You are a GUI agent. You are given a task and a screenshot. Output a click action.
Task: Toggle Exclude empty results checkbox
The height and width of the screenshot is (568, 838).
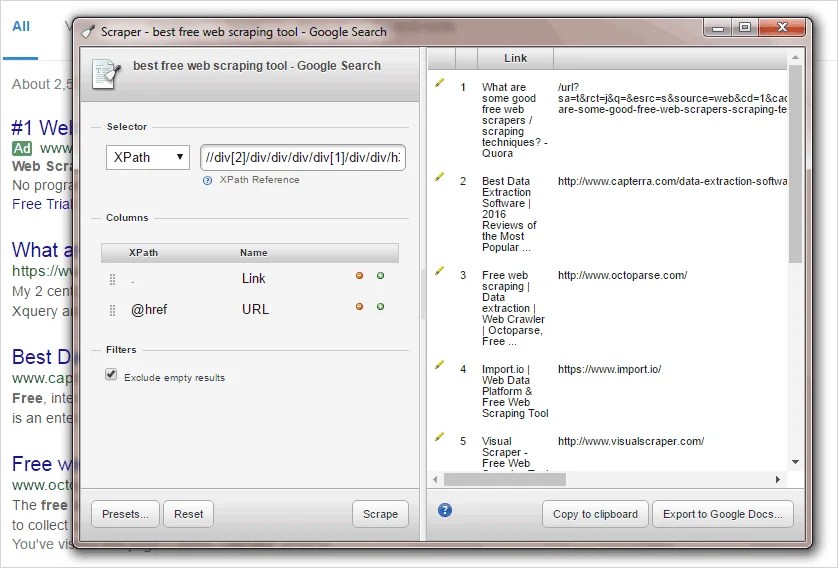click(111, 375)
